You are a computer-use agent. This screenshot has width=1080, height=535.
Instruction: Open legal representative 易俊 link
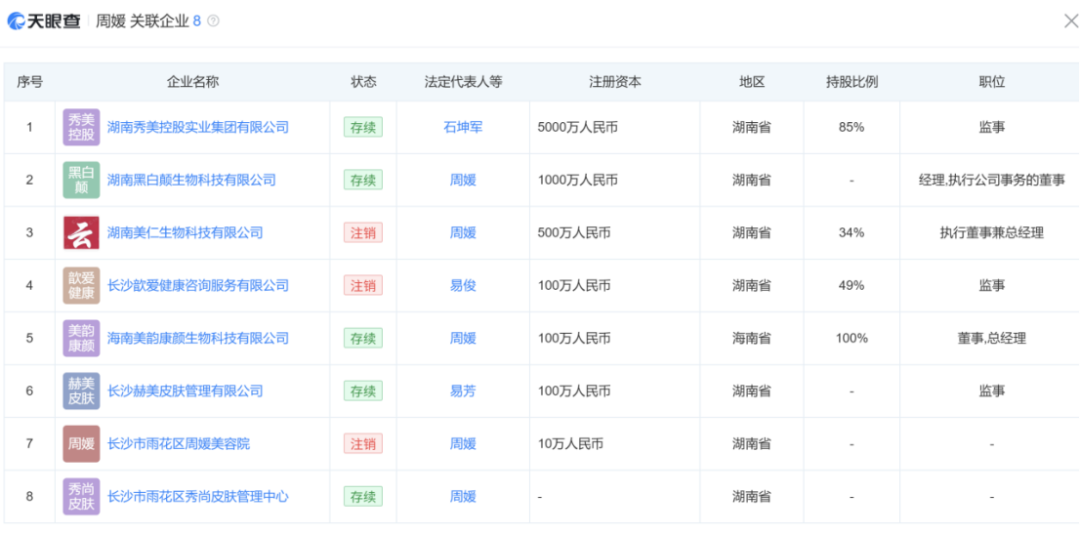[x=463, y=285]
